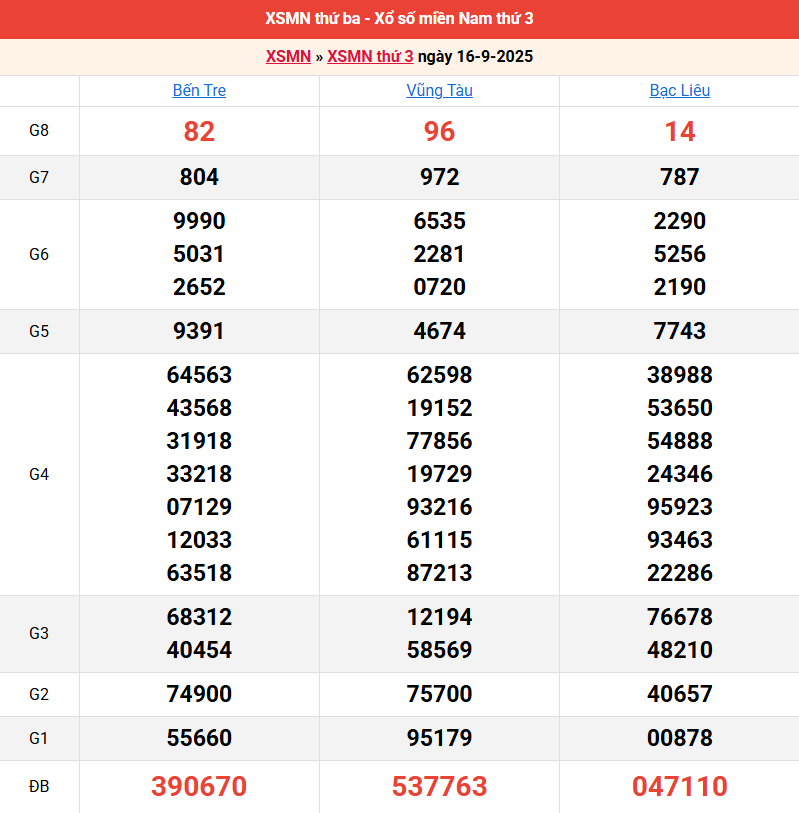Open the Bạc Liêu province link
Image resolution: width=799 pixels, height=813 pixels.
pyautogui.click(x=679, y=90)
